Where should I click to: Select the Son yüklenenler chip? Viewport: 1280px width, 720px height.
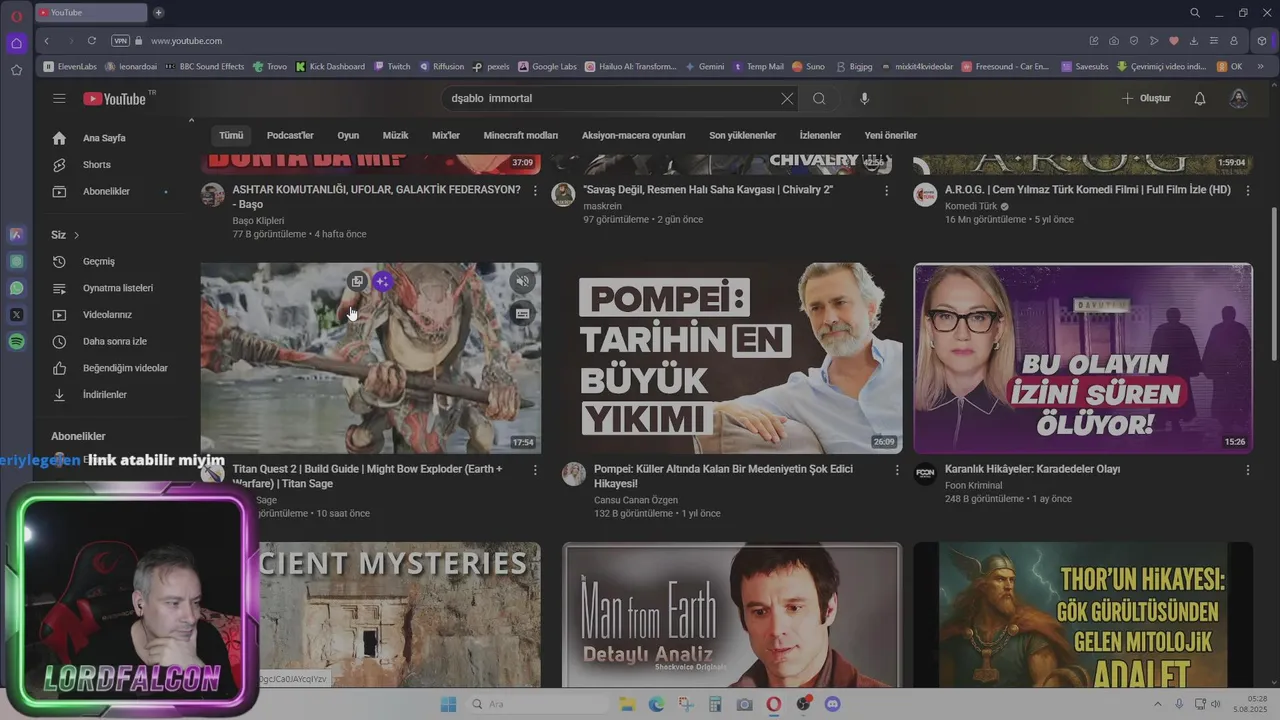(x=742, y=135)
